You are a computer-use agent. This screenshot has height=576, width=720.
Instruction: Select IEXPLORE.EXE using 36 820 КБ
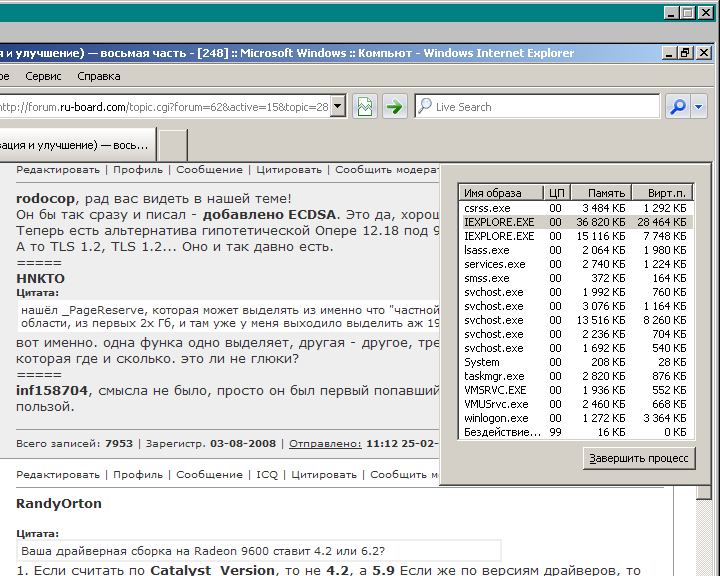pyautogui.click(x=576, y=222)
